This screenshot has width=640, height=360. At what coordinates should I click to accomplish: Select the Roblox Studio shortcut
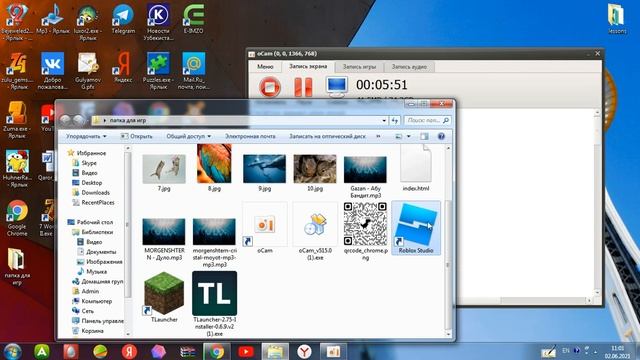pyautogui.click(x=416, y=228)
